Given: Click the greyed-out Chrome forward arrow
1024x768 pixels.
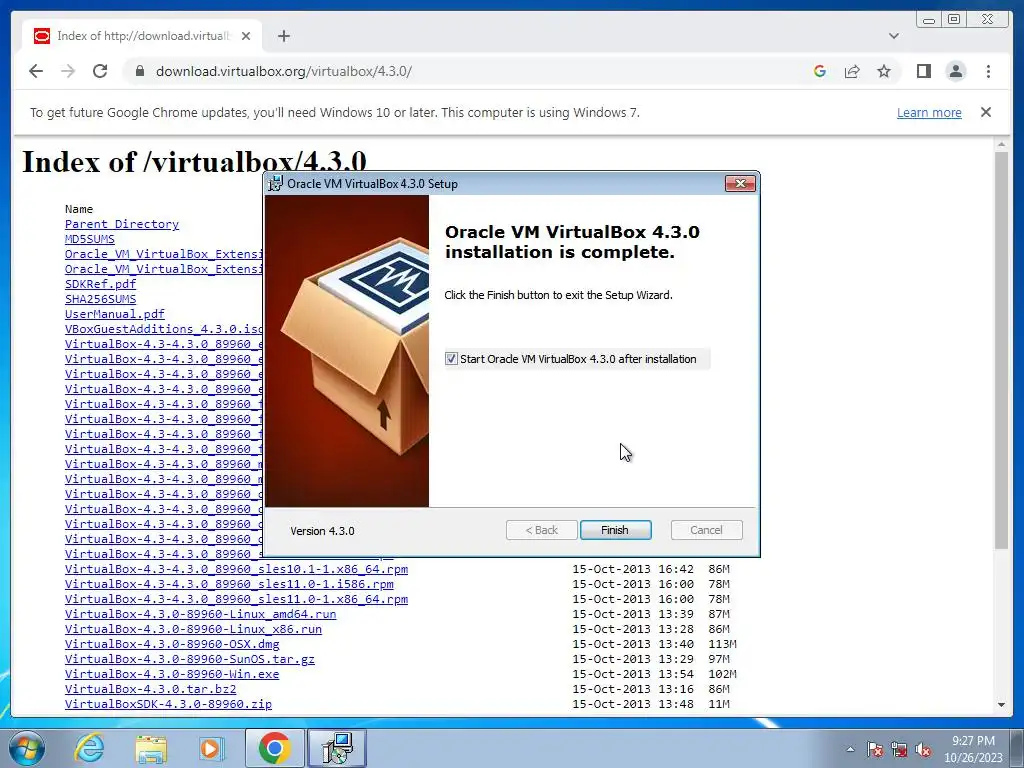Looking at the screenshot, I should click(x=68, y=71).
